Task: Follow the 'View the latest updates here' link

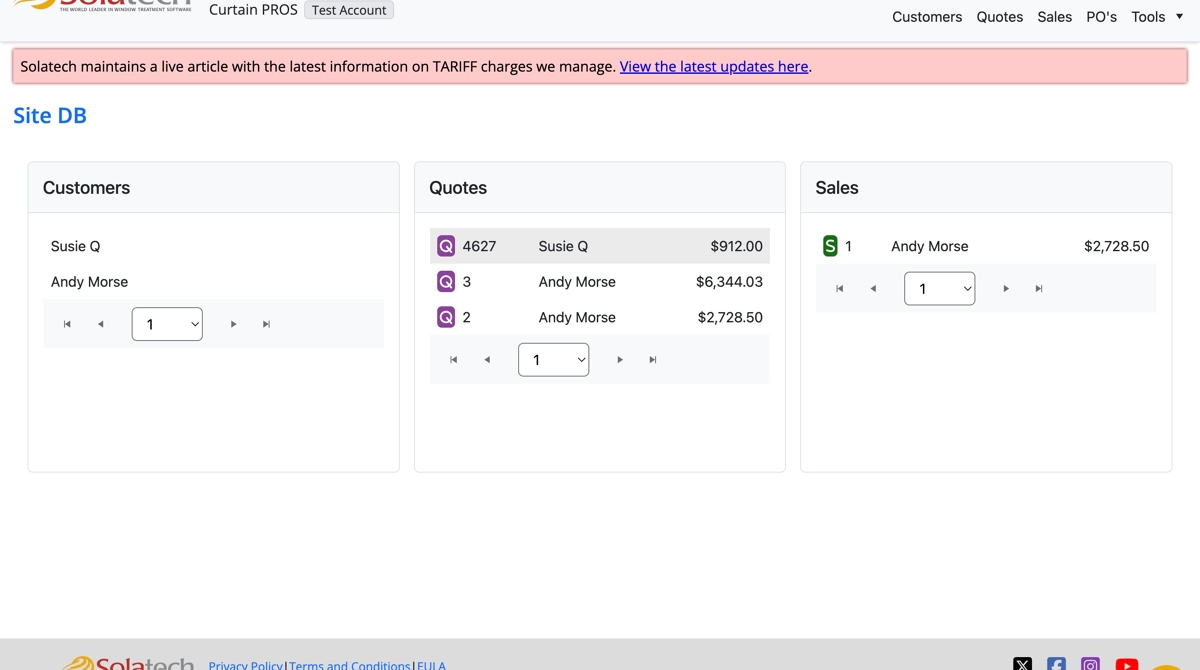Action: 714,67
